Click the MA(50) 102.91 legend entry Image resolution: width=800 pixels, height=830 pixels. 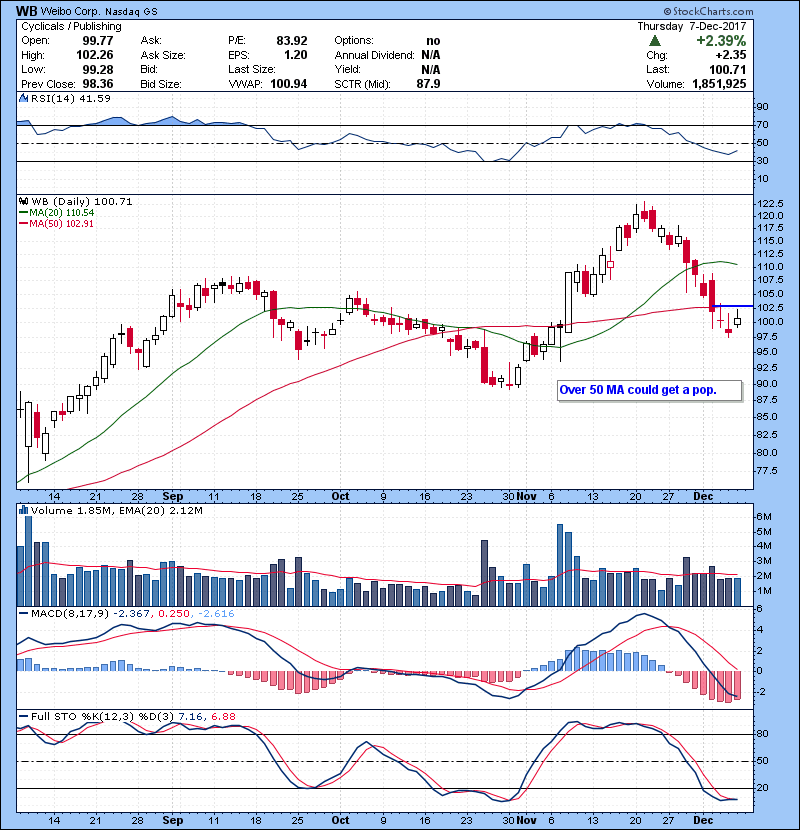[56, 224]
